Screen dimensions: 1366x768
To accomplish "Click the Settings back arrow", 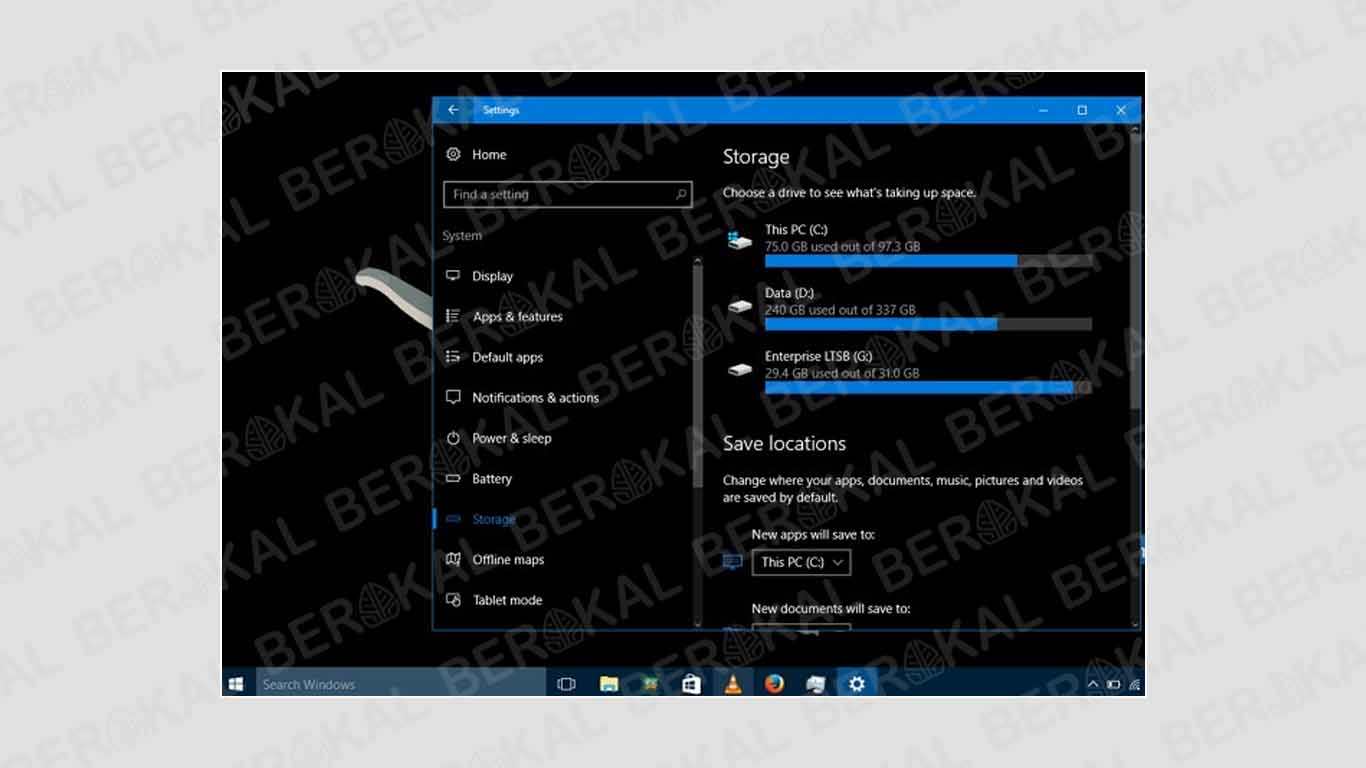I will pyautogui.click(x=453, y=110).
